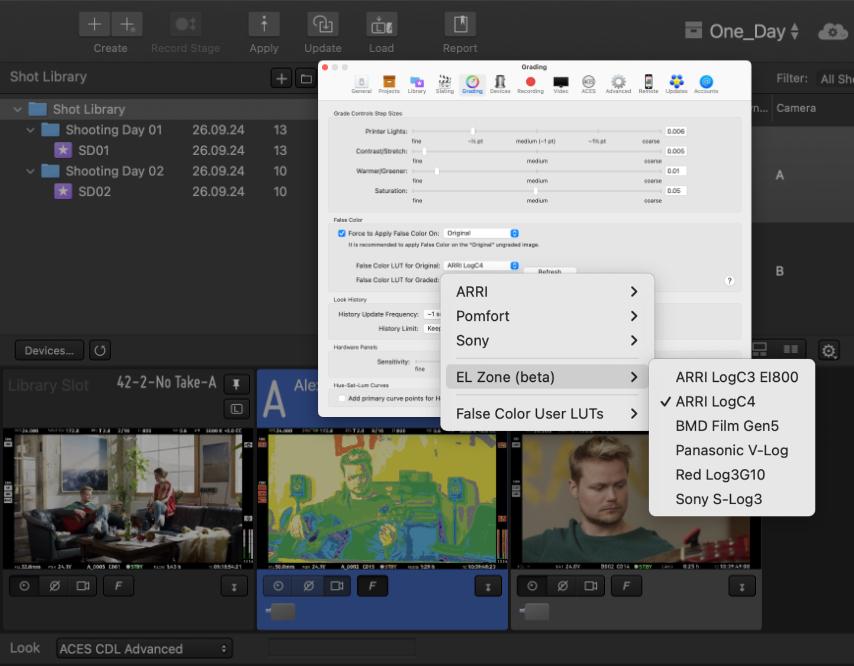Screen dimensions: 854x666
Task: Click the Report toolbar icon
Action: pyautogui.click(x=460, y=25)
